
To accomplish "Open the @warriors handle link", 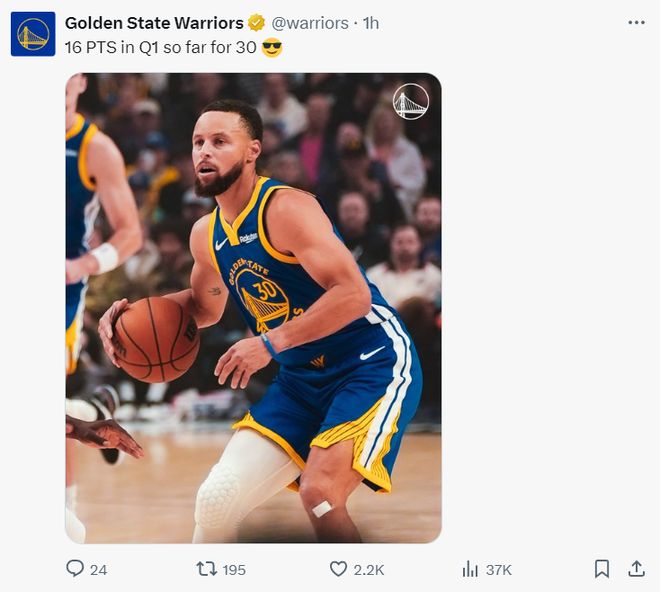I will pyautogui.click(x=310, y=23).
